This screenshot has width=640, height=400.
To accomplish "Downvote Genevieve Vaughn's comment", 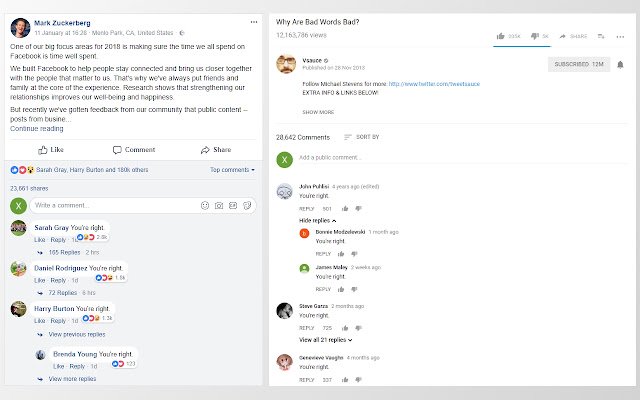I will (358, 380).
